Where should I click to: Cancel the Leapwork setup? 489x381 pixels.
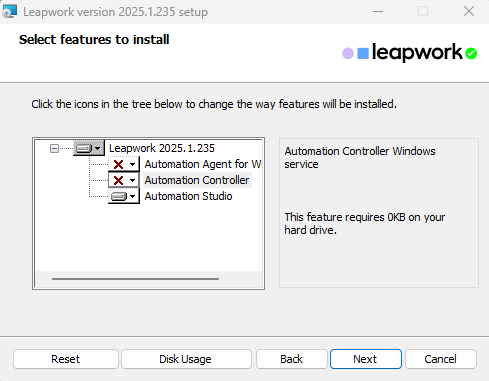point(441,359)
